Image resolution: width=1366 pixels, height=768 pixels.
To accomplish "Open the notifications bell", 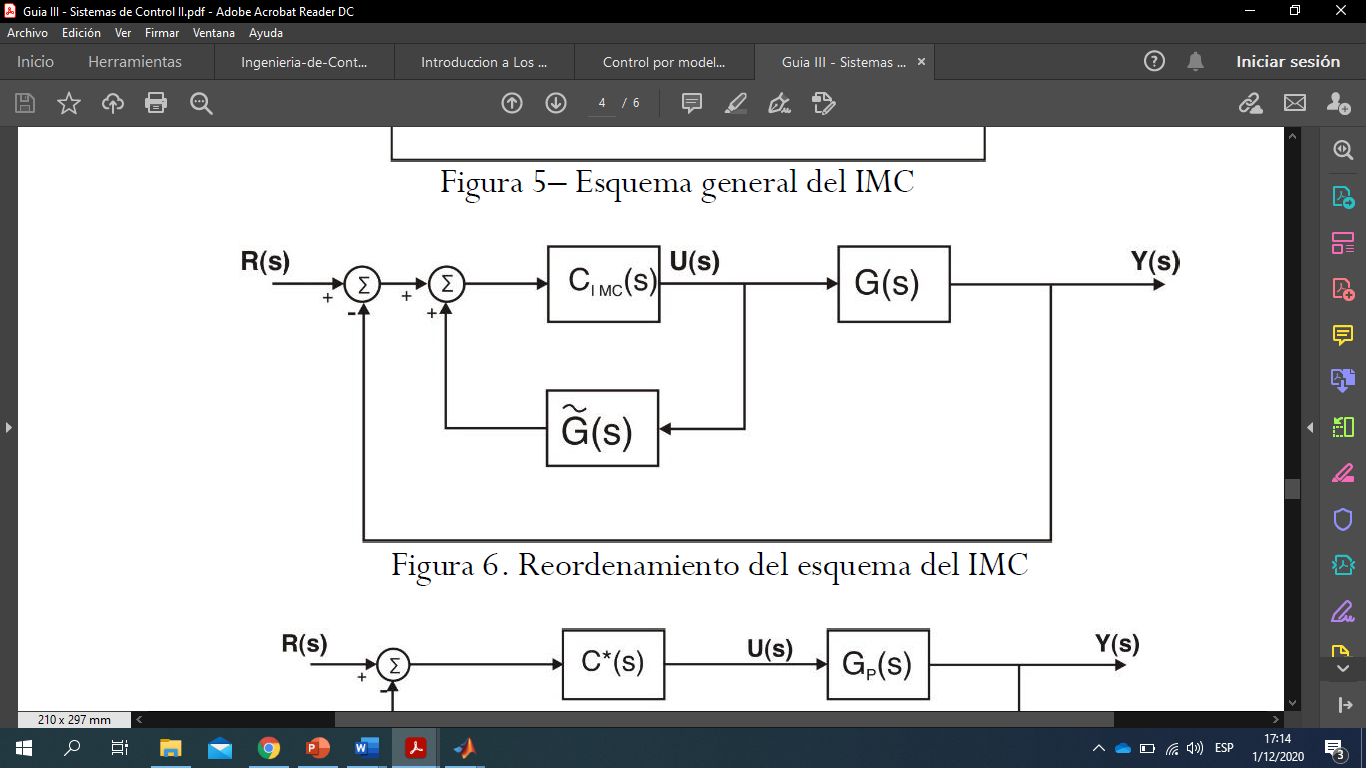I will point(1195,61).
